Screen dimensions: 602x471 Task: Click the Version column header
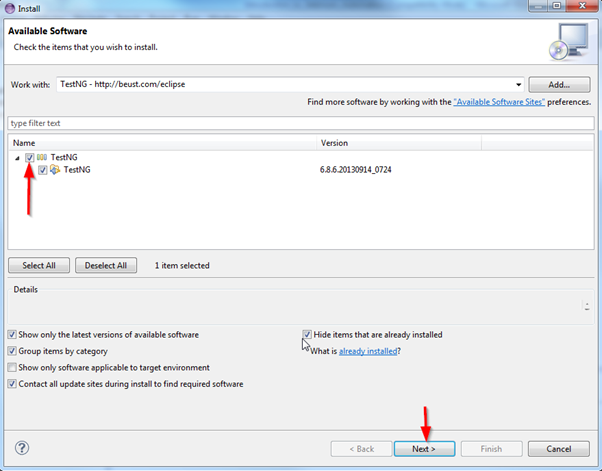click(x=399, y=143)
